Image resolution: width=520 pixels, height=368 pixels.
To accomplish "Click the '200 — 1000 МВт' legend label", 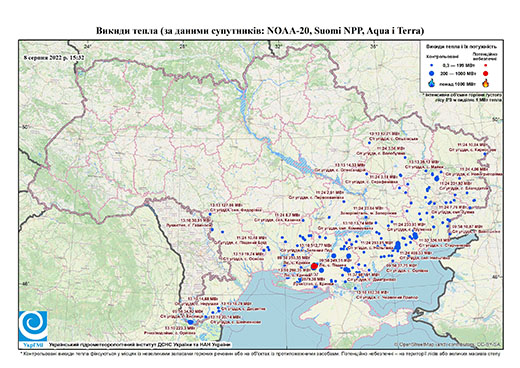I will tap(457, 73).
